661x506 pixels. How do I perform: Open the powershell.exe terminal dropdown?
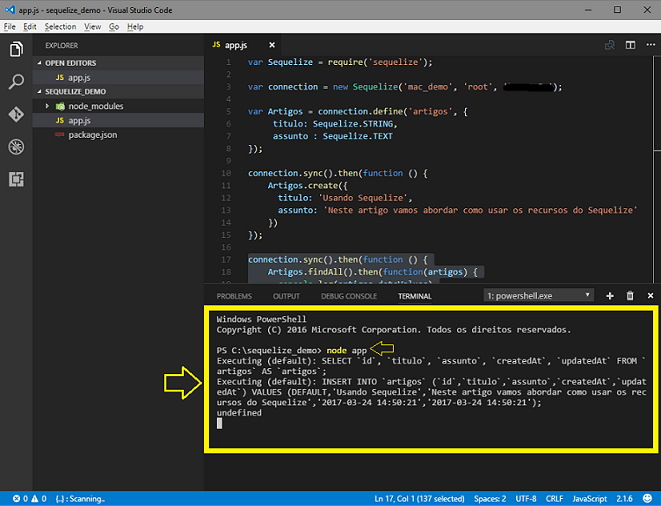coord(539,296)
